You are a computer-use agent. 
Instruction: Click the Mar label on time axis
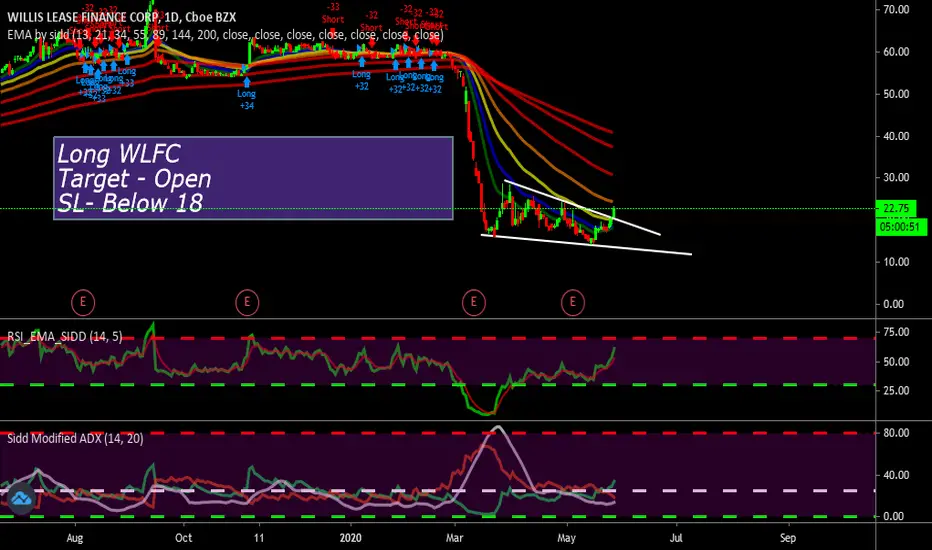click(454, 538)
